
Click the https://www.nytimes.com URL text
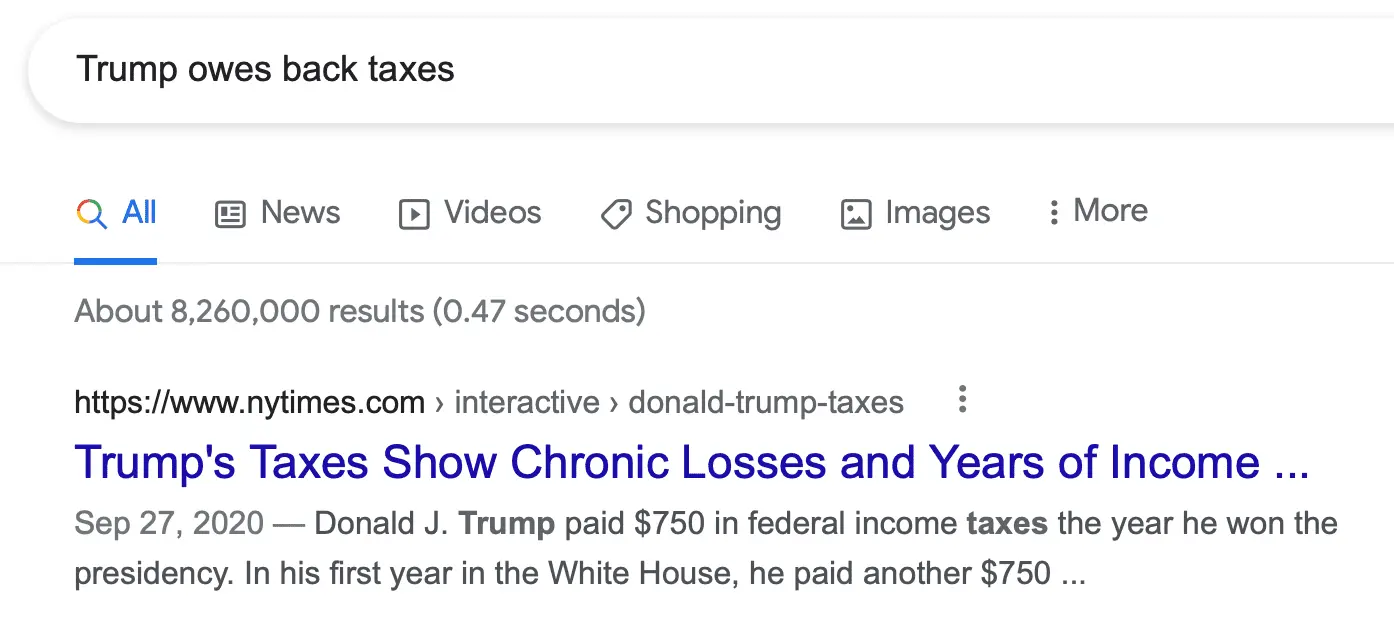coord(249,402)
